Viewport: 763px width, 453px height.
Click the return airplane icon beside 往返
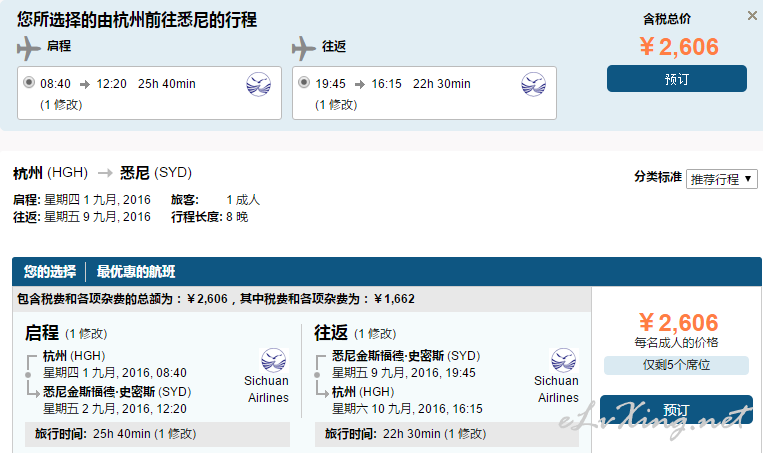coord(304,48)
